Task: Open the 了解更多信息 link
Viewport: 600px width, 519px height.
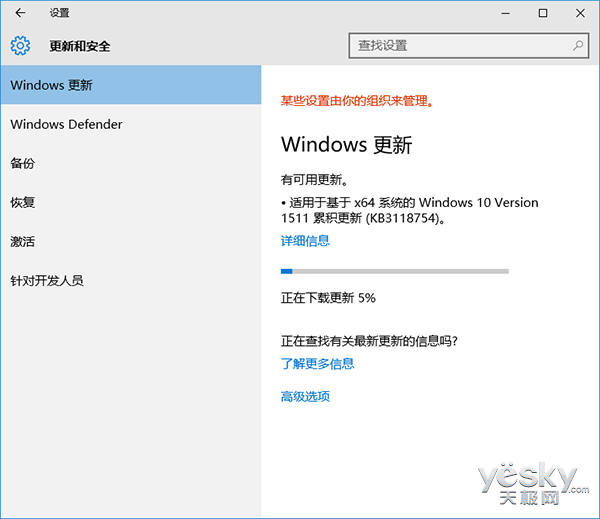Action: click(317, 364)
